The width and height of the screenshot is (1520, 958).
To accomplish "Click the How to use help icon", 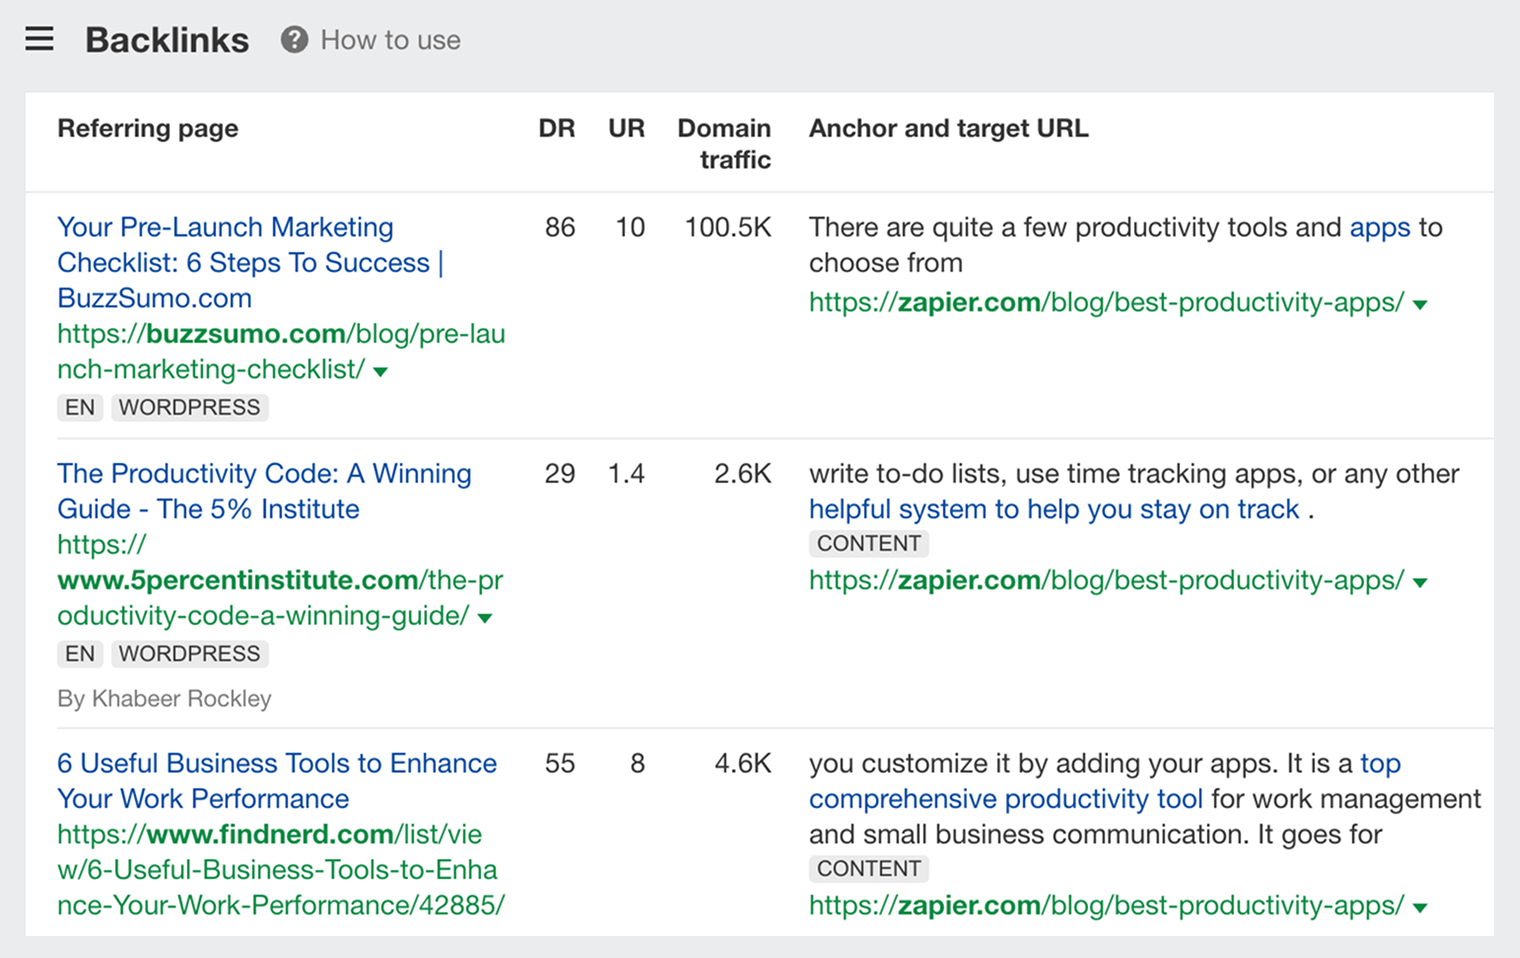I will 294,40.
